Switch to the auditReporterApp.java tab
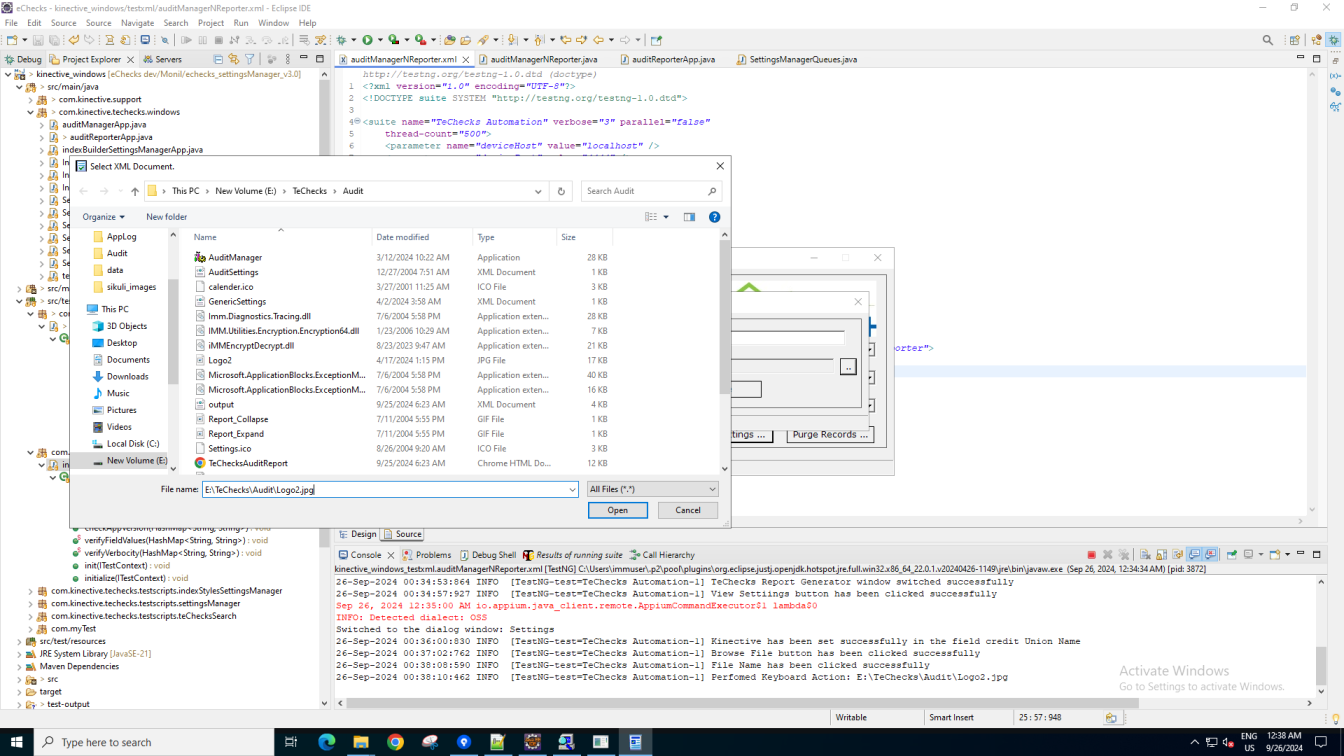The image size is (1344, 756). 673,59
